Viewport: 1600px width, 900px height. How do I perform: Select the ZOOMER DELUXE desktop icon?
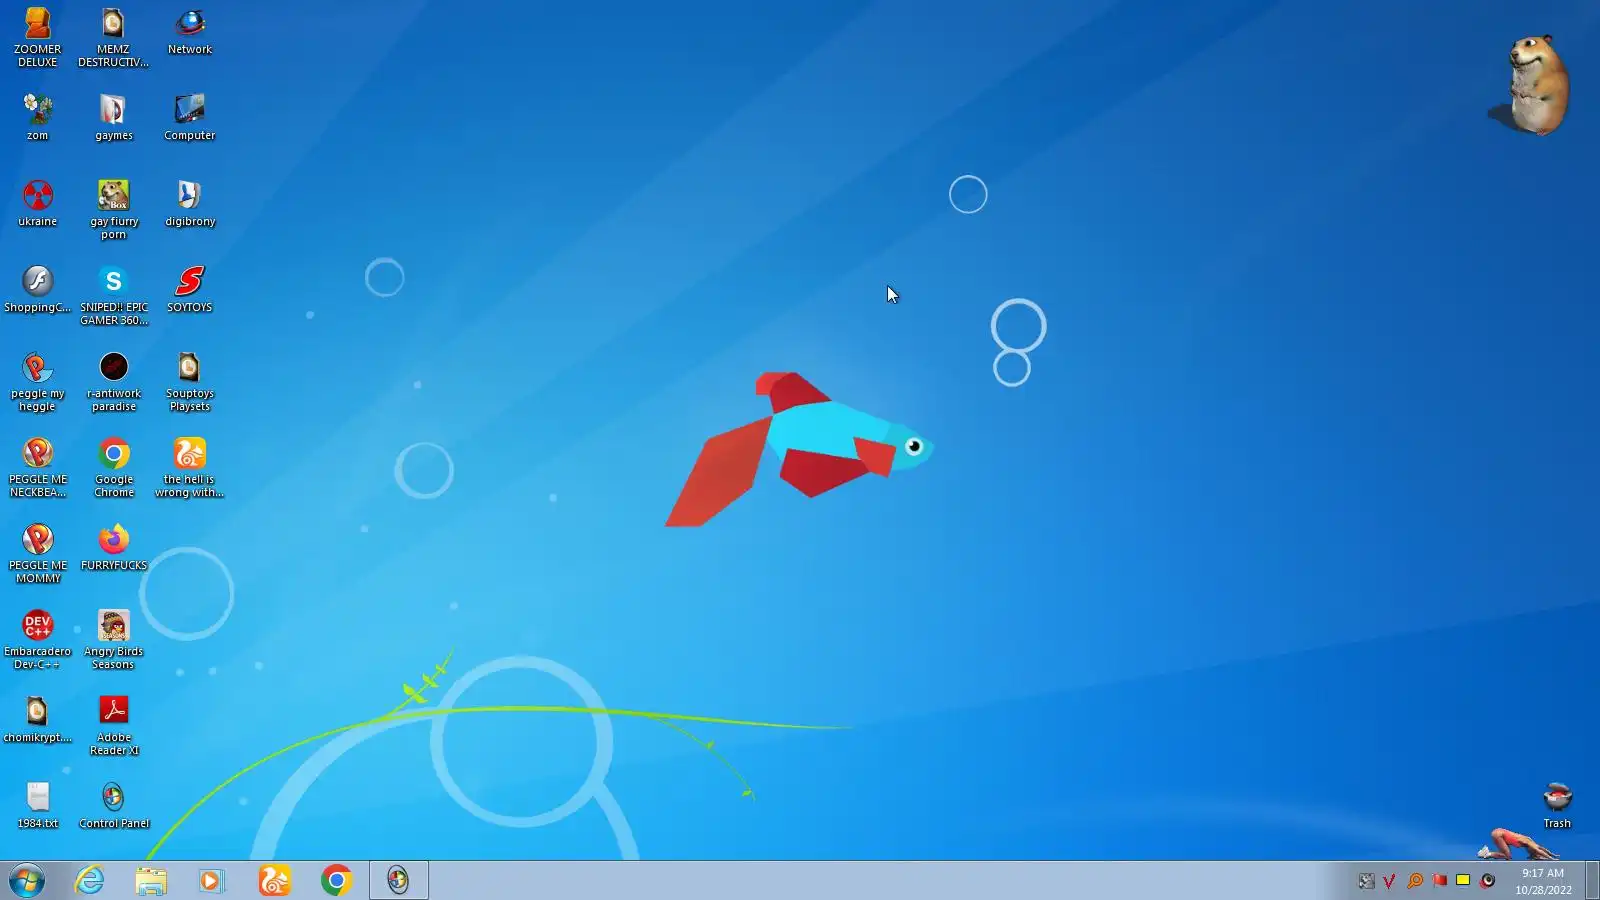click(x=37, y=37)
